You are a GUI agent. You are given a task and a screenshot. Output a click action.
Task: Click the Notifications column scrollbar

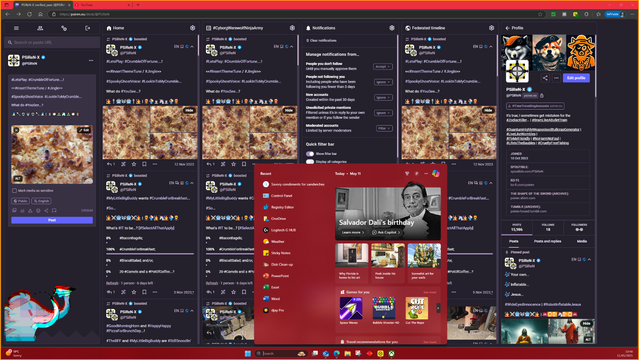398,96
